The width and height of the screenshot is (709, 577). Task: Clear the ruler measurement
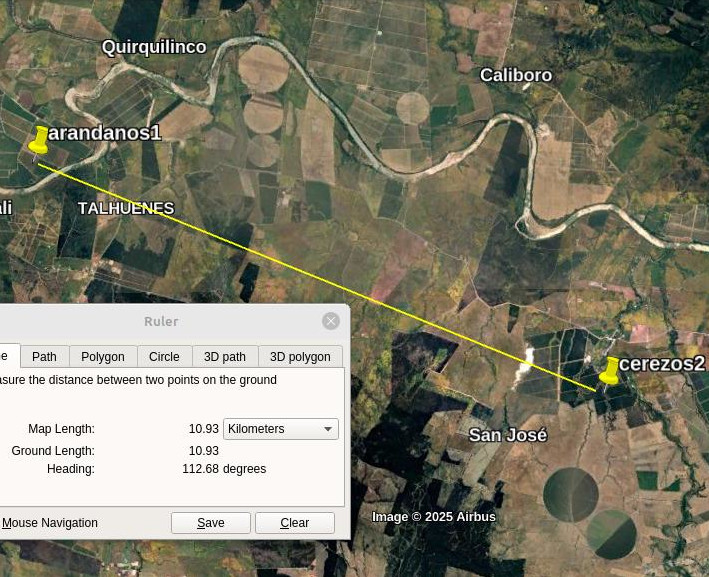pyautogui.click(x=294, y=523)
